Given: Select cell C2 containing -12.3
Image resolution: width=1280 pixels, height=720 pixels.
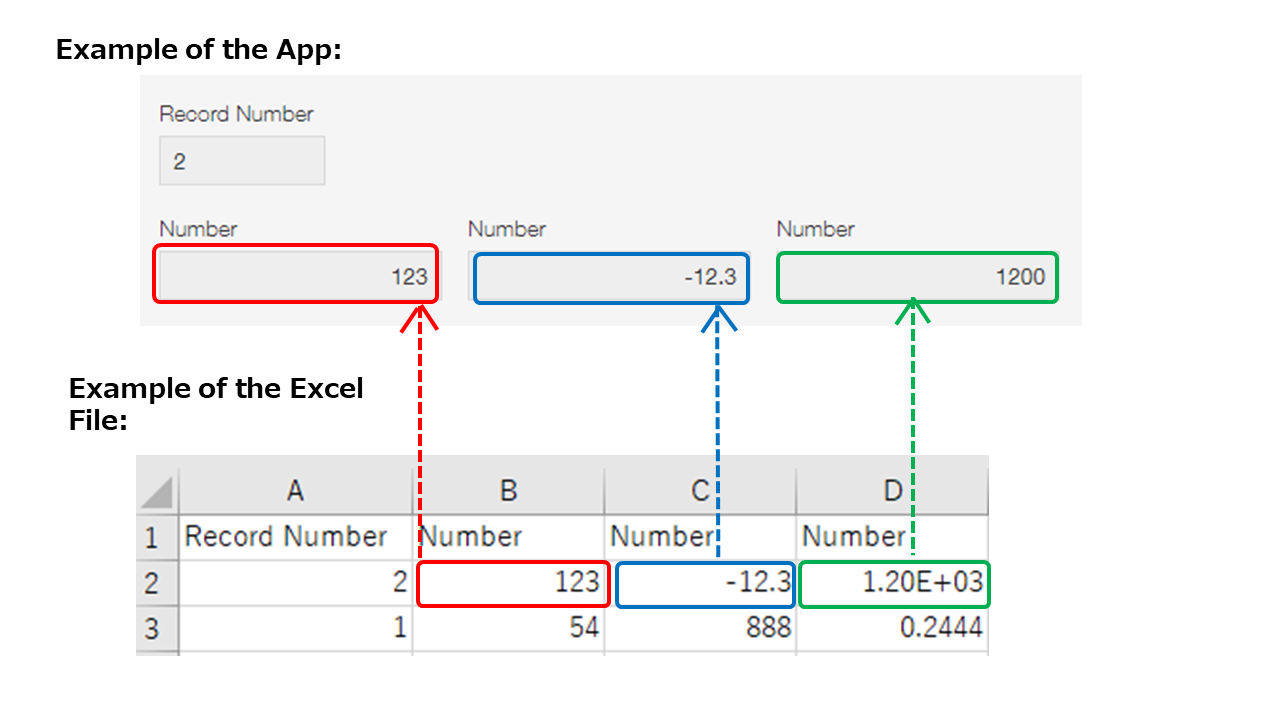Looking at the screenshot, I should 705,583.
